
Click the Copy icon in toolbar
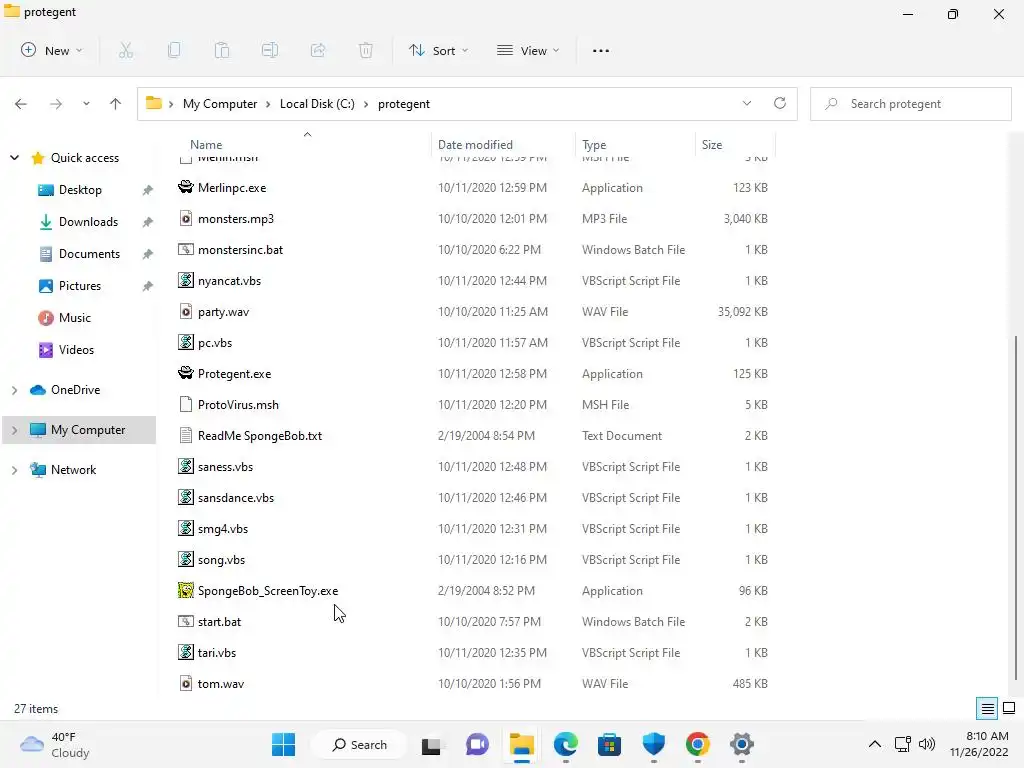pos(174,50)
